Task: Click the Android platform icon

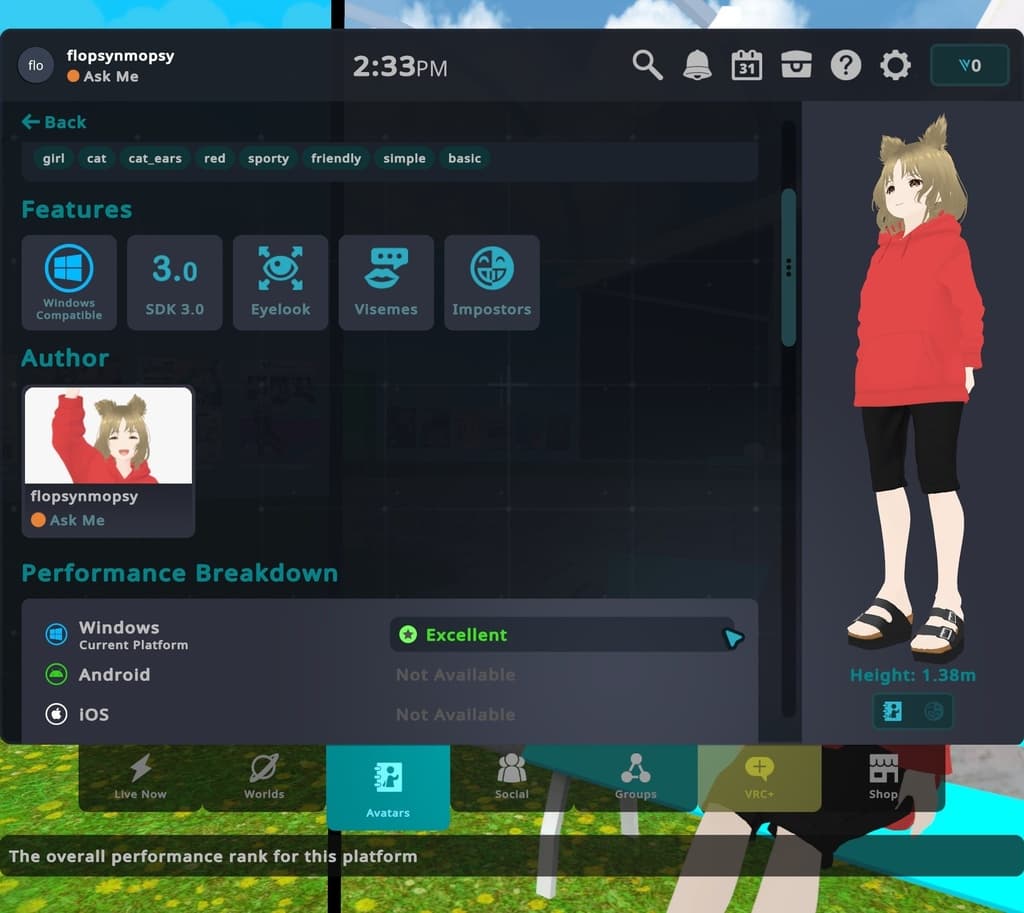Action: pyautogui.click(x=56, y=674)
